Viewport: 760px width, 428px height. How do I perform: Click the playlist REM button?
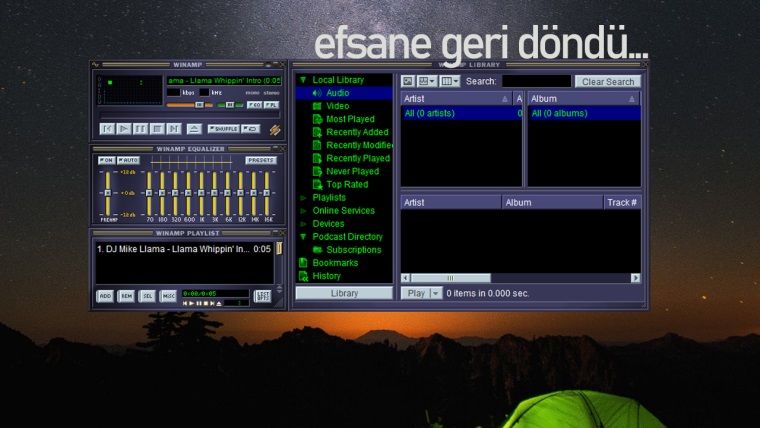click(x=126, y=296)
